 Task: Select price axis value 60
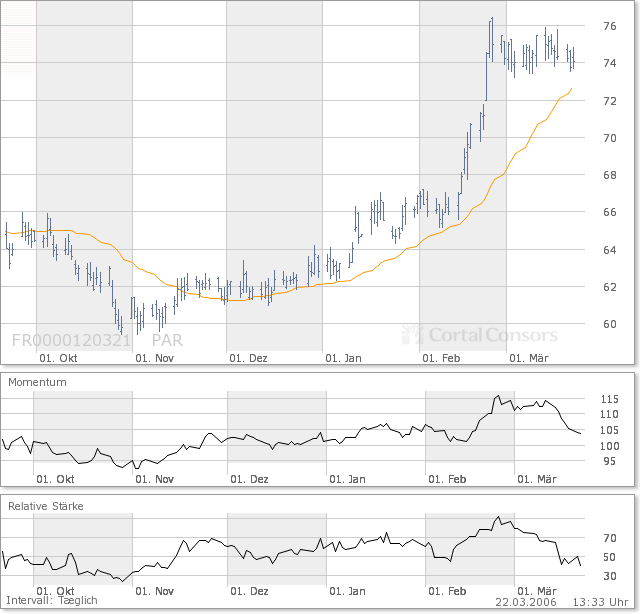coord(610,324)
